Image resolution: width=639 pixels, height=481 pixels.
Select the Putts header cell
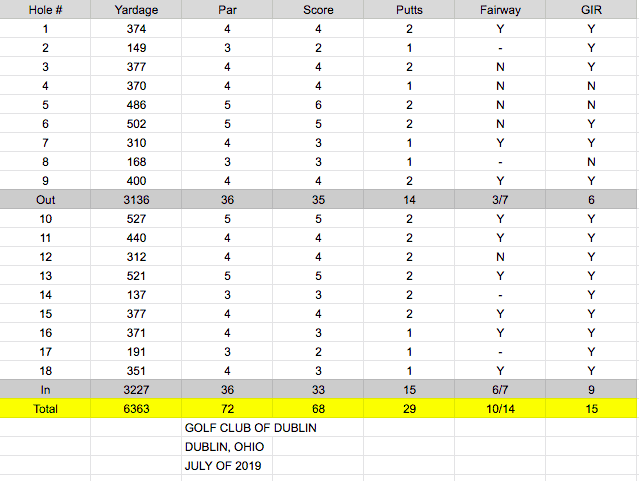pyautogui.click(x=408, y=12)
